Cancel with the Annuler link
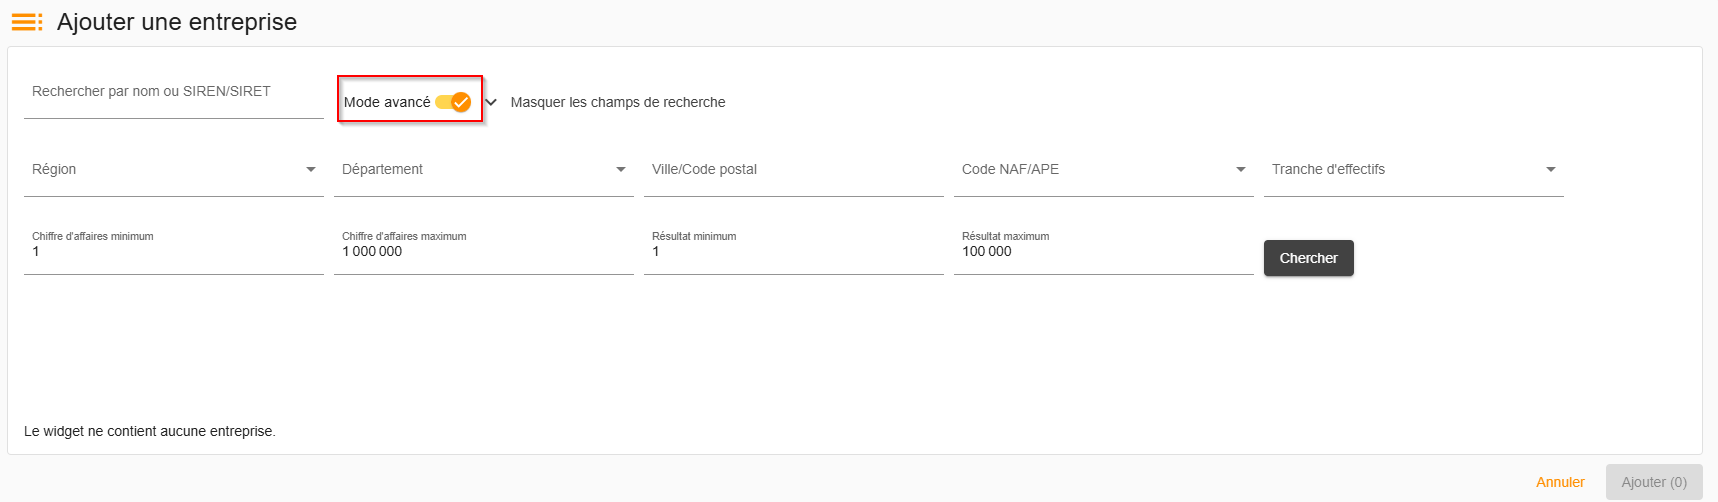Viewport: 1718px width, 502px height. (1560, 482)
